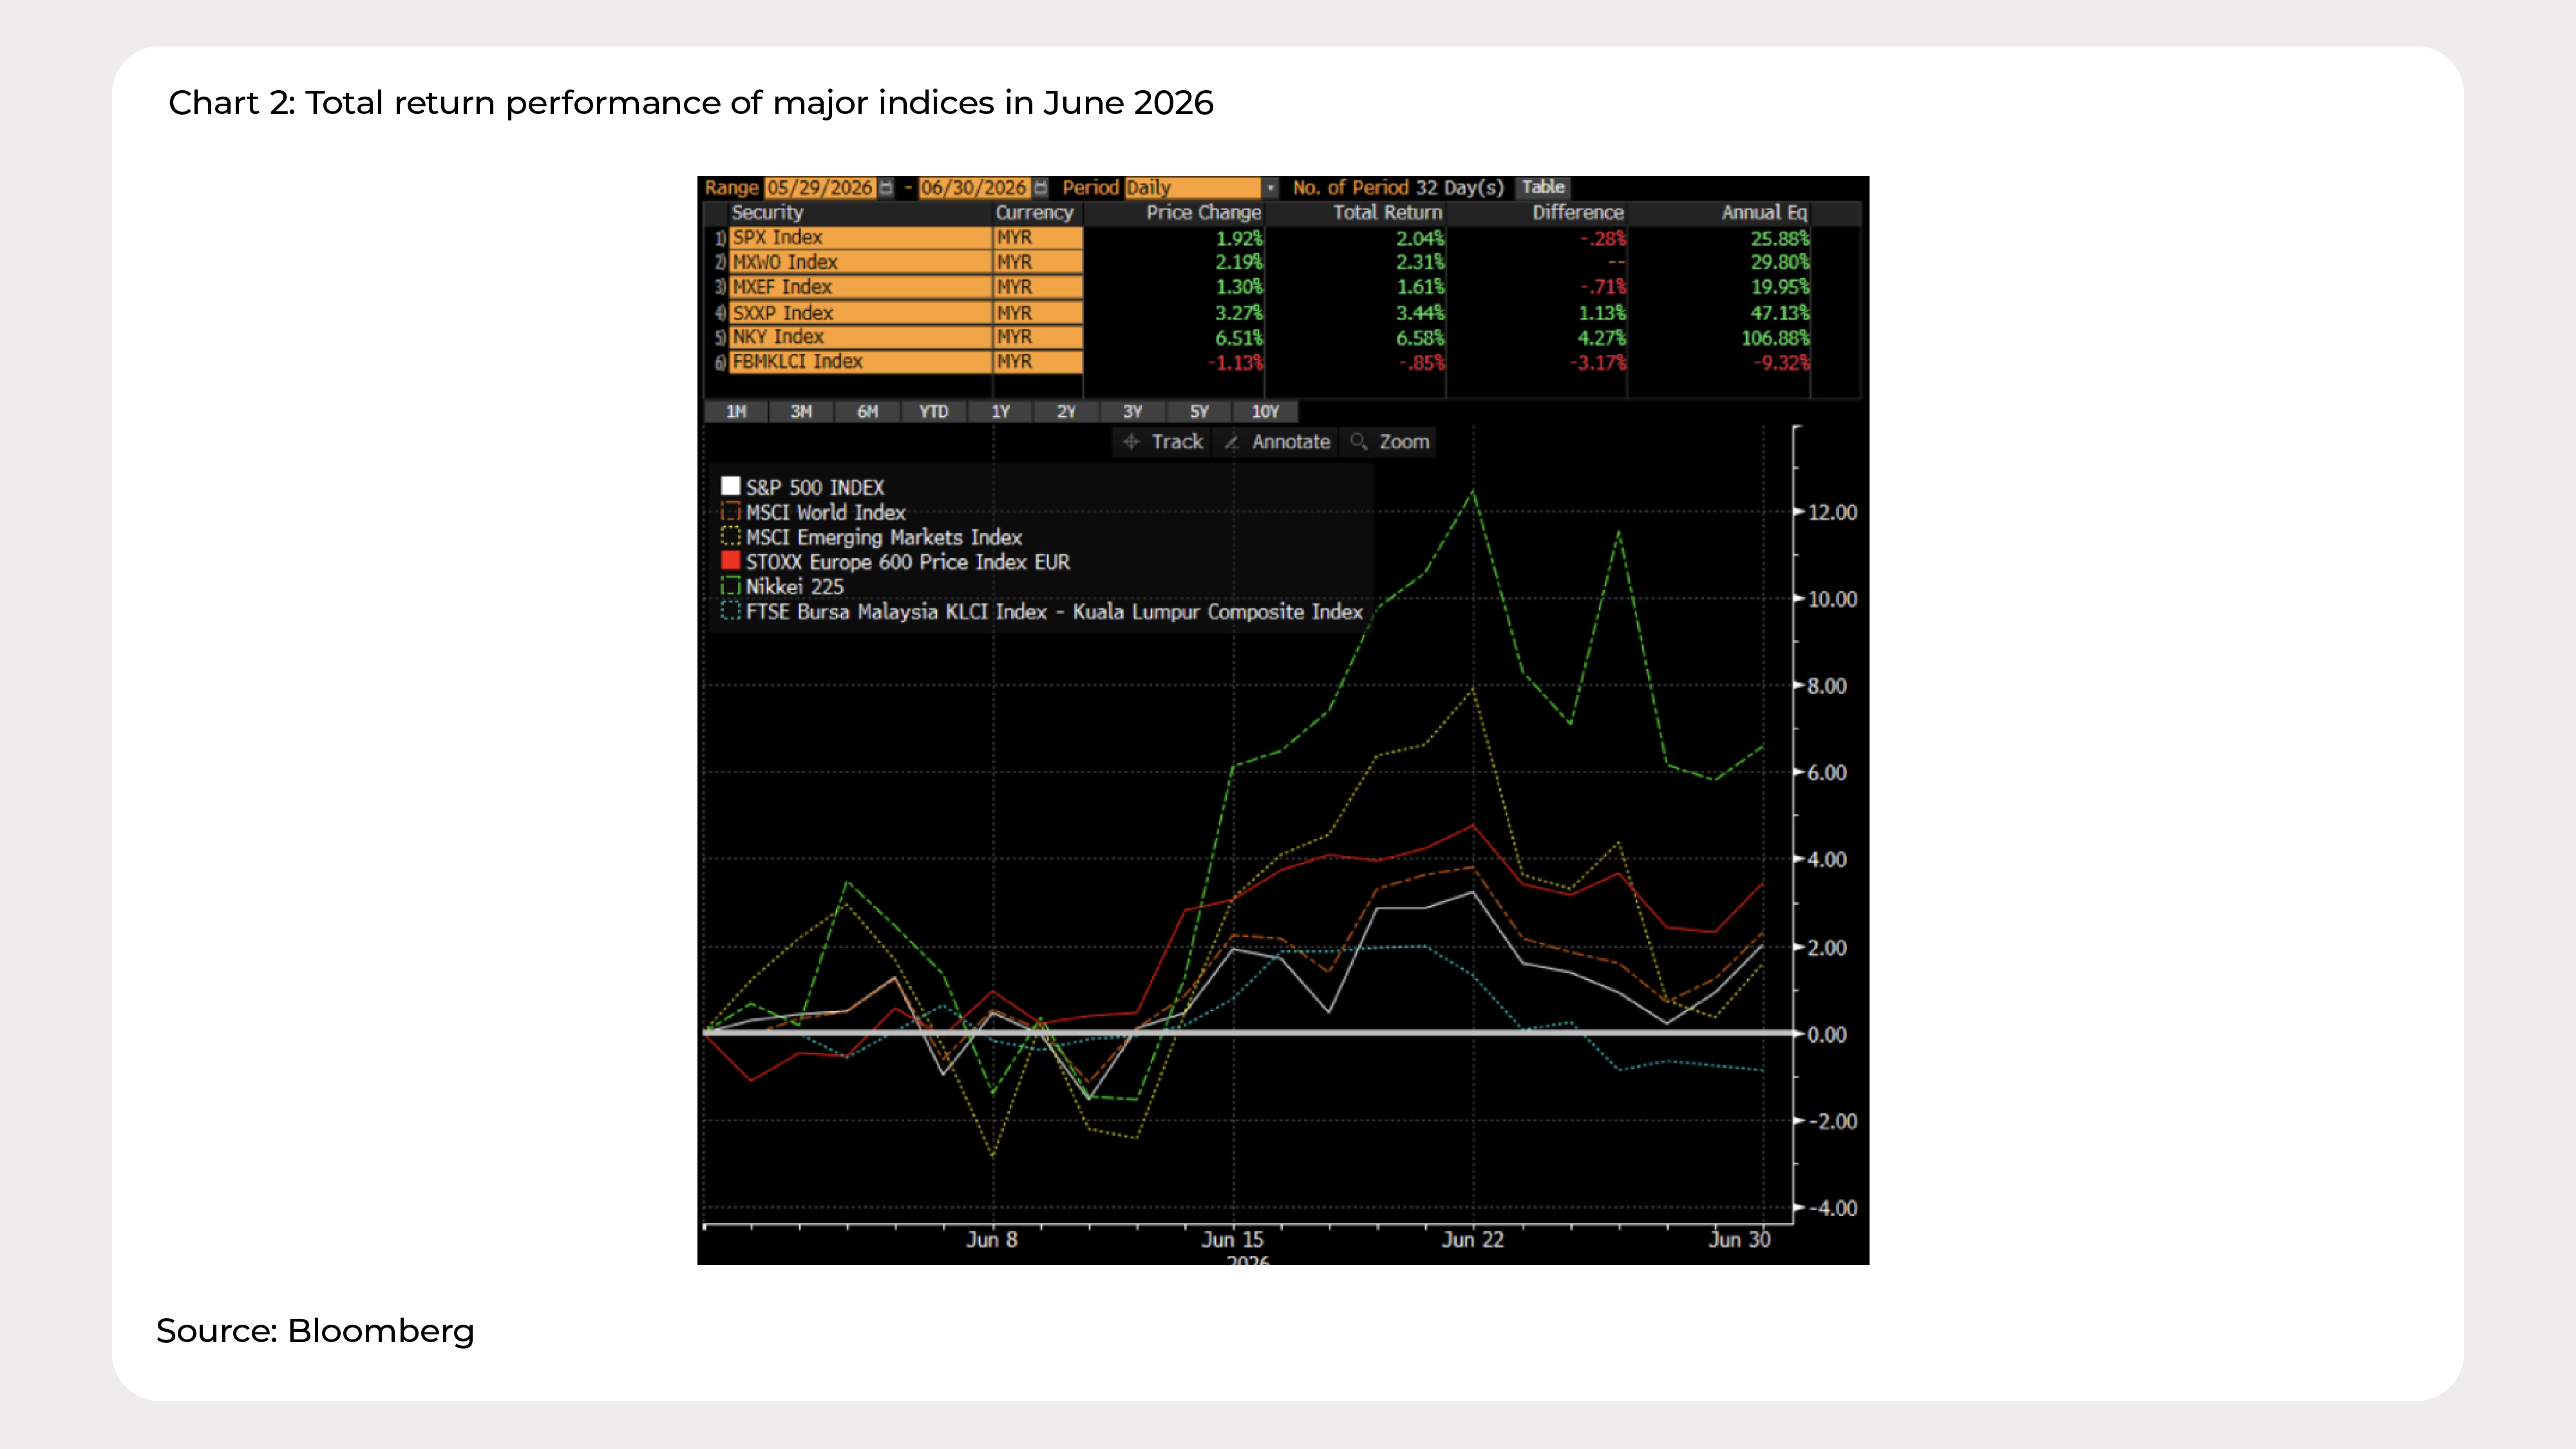The height and width of the screenshot is (1449, 2576).
Task: Select the 3M range tab
Action: coord(801,412)
